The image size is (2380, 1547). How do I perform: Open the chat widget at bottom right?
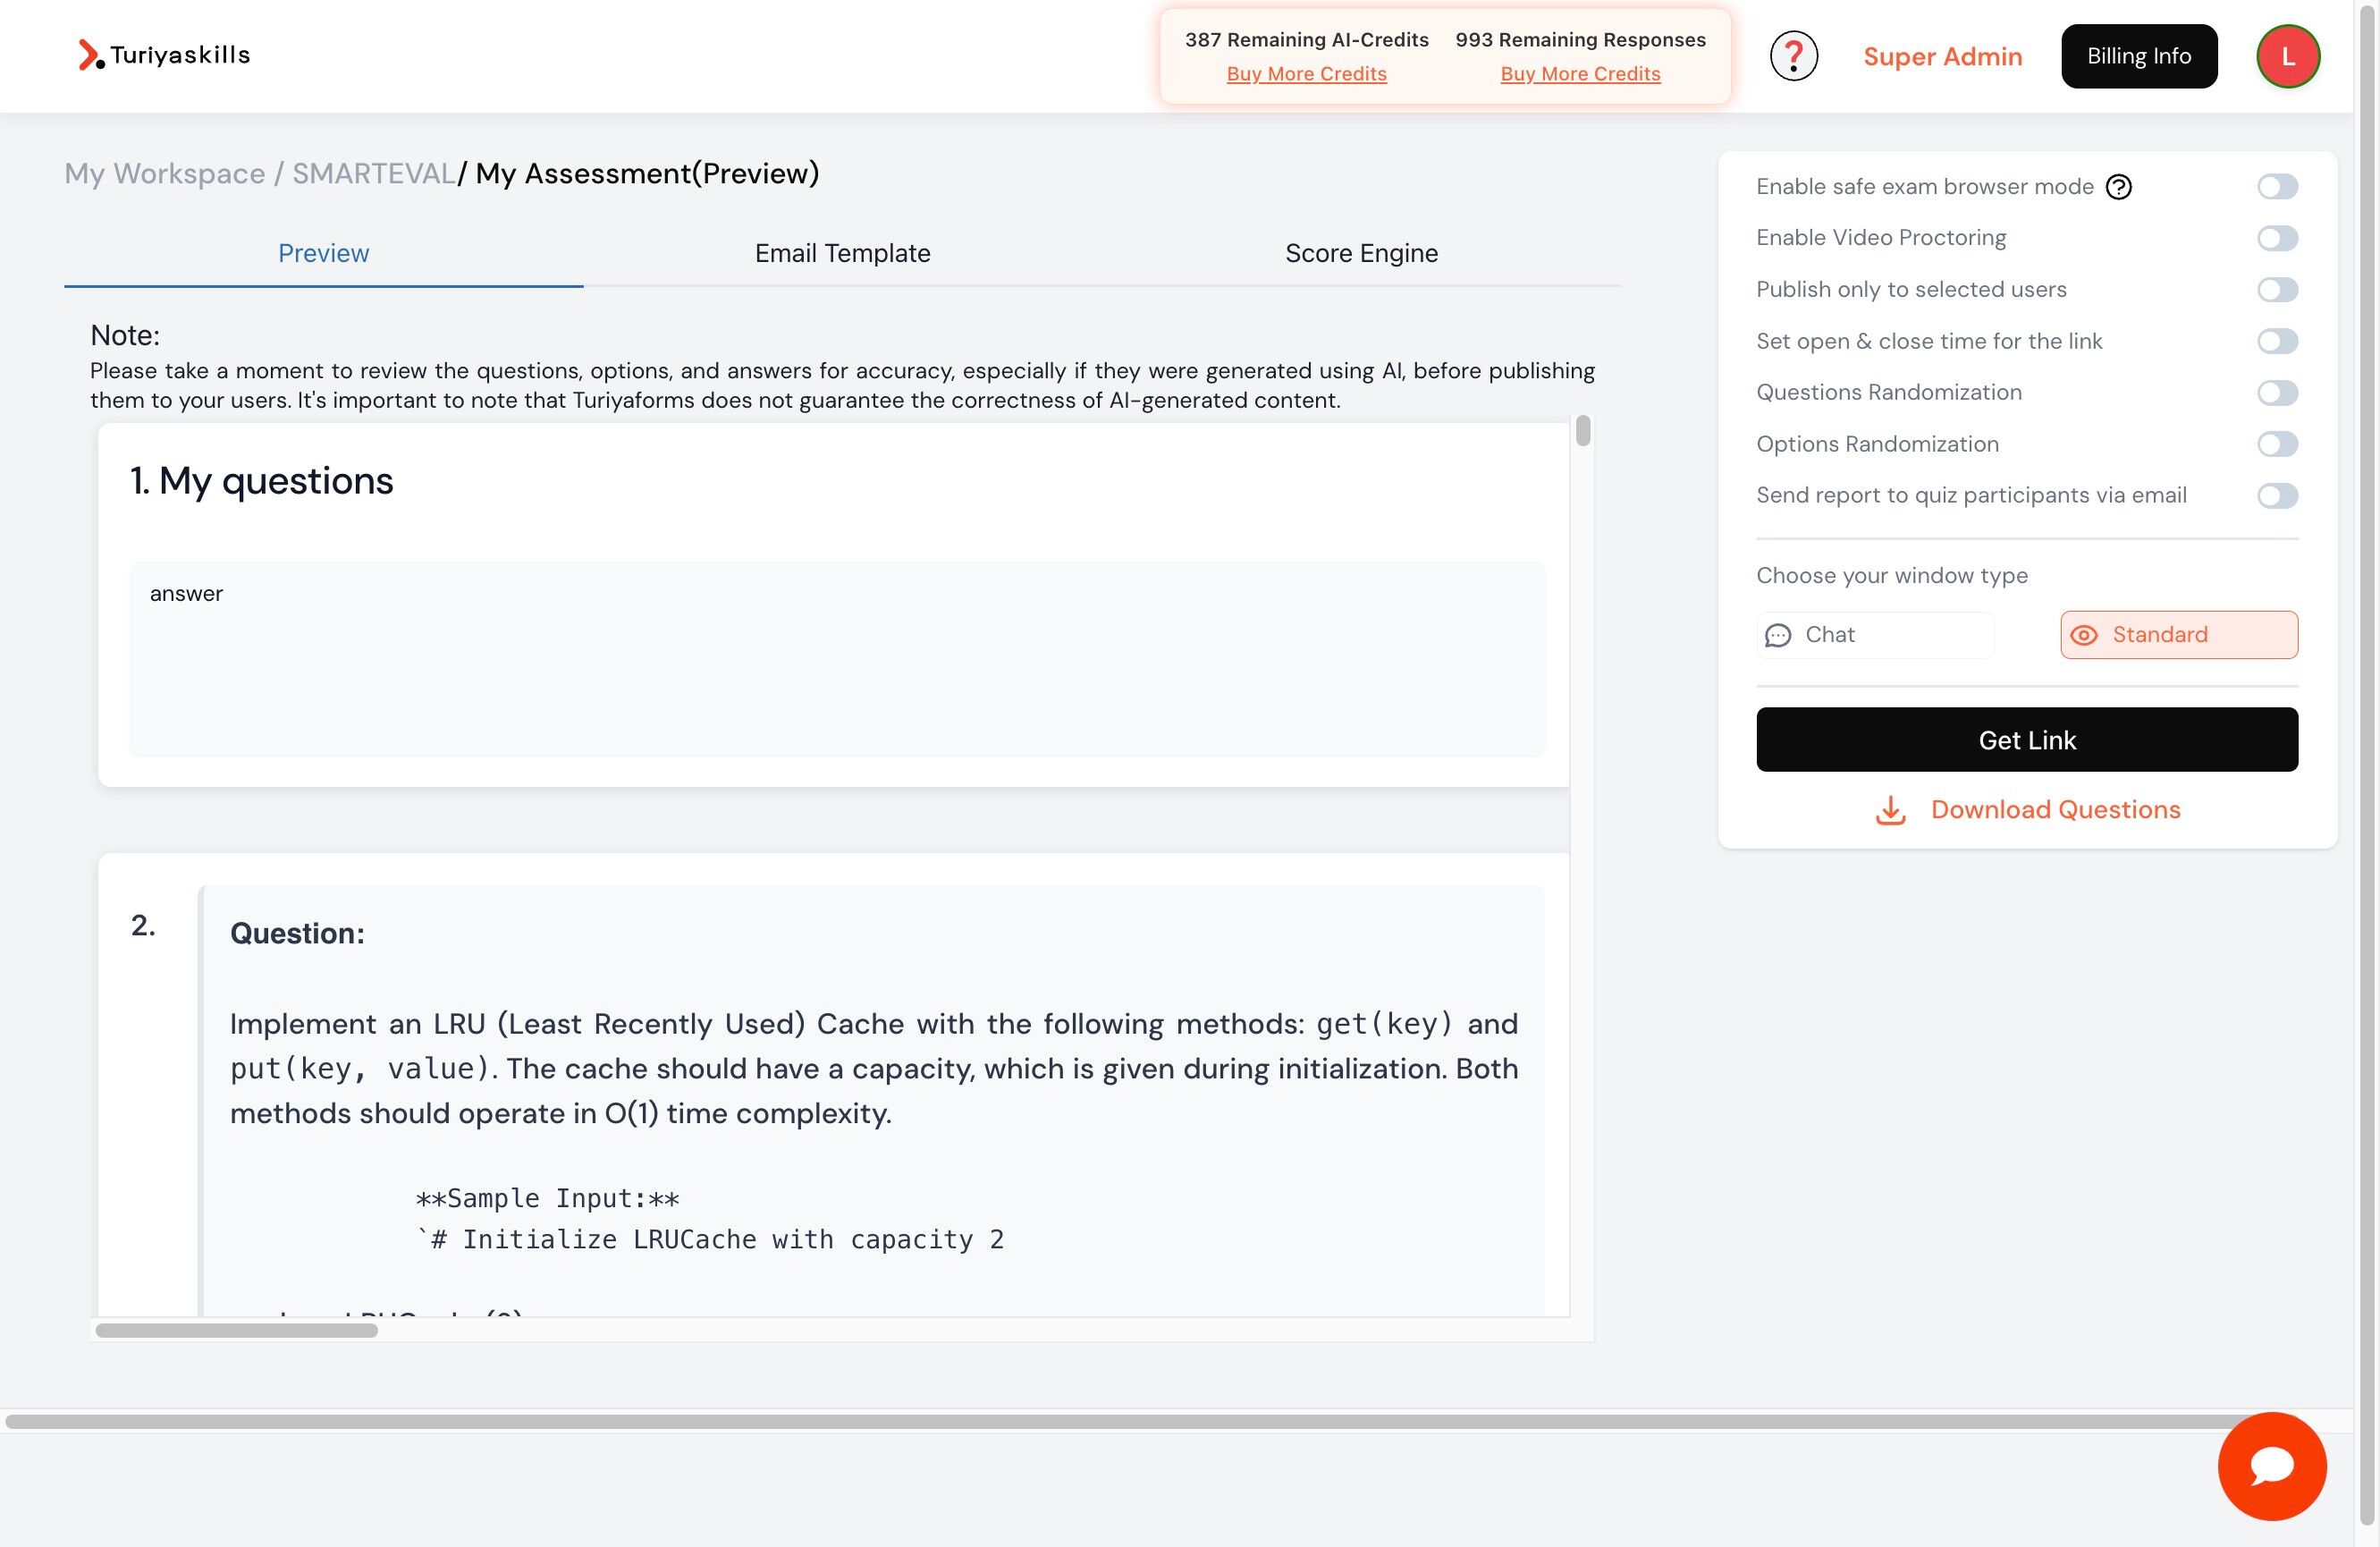tap(2271, 1466)
